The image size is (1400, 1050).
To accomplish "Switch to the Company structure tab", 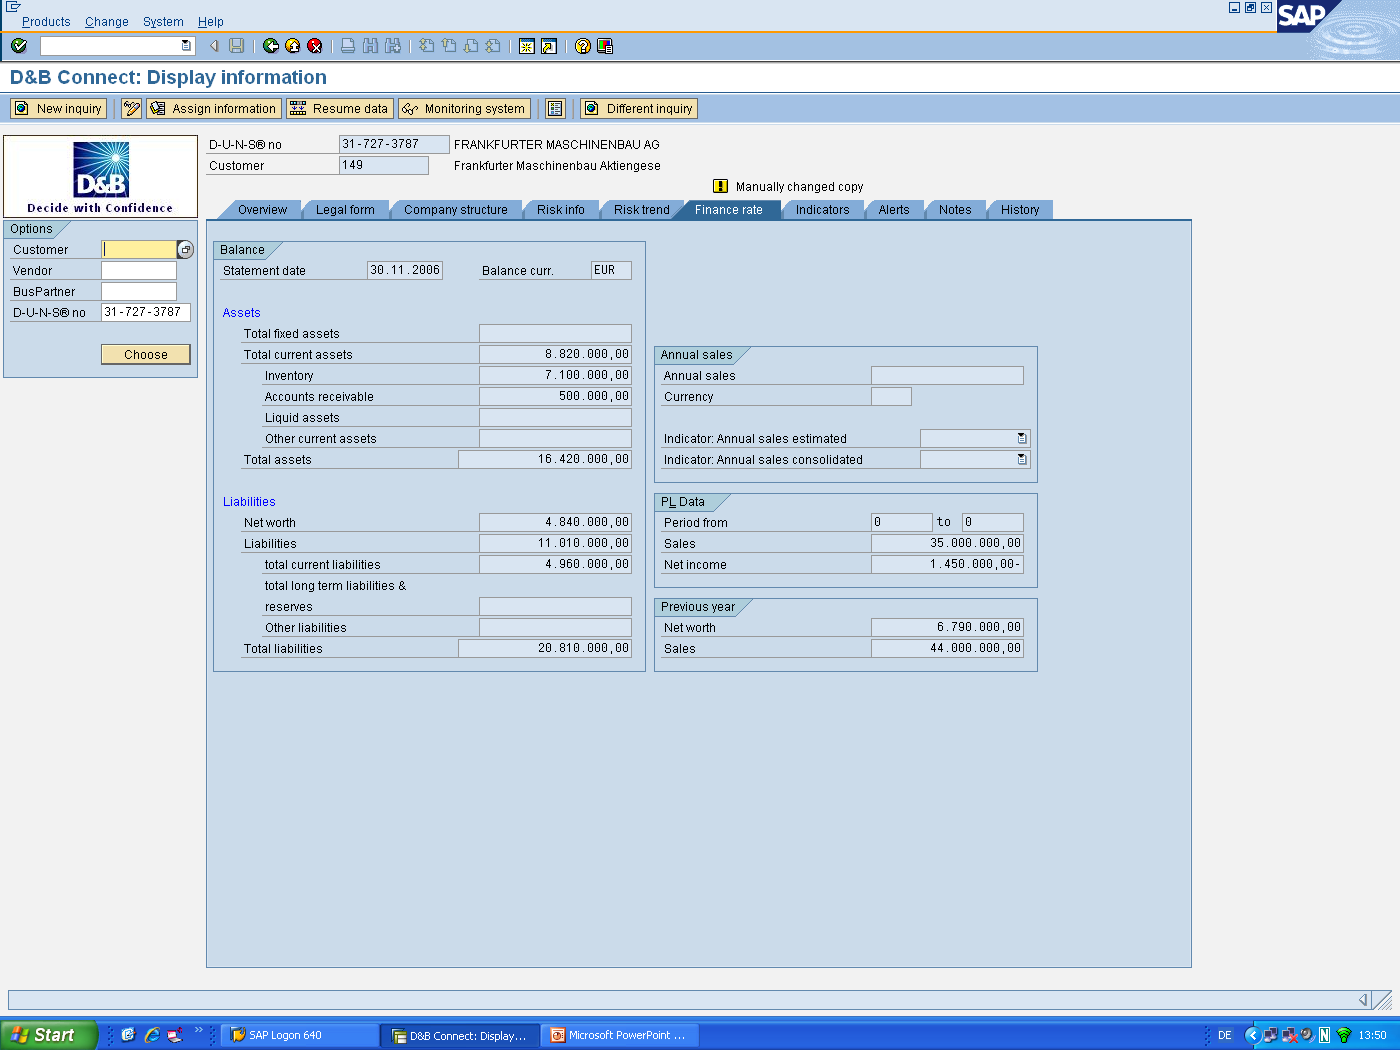I will [x=456, y=210].
